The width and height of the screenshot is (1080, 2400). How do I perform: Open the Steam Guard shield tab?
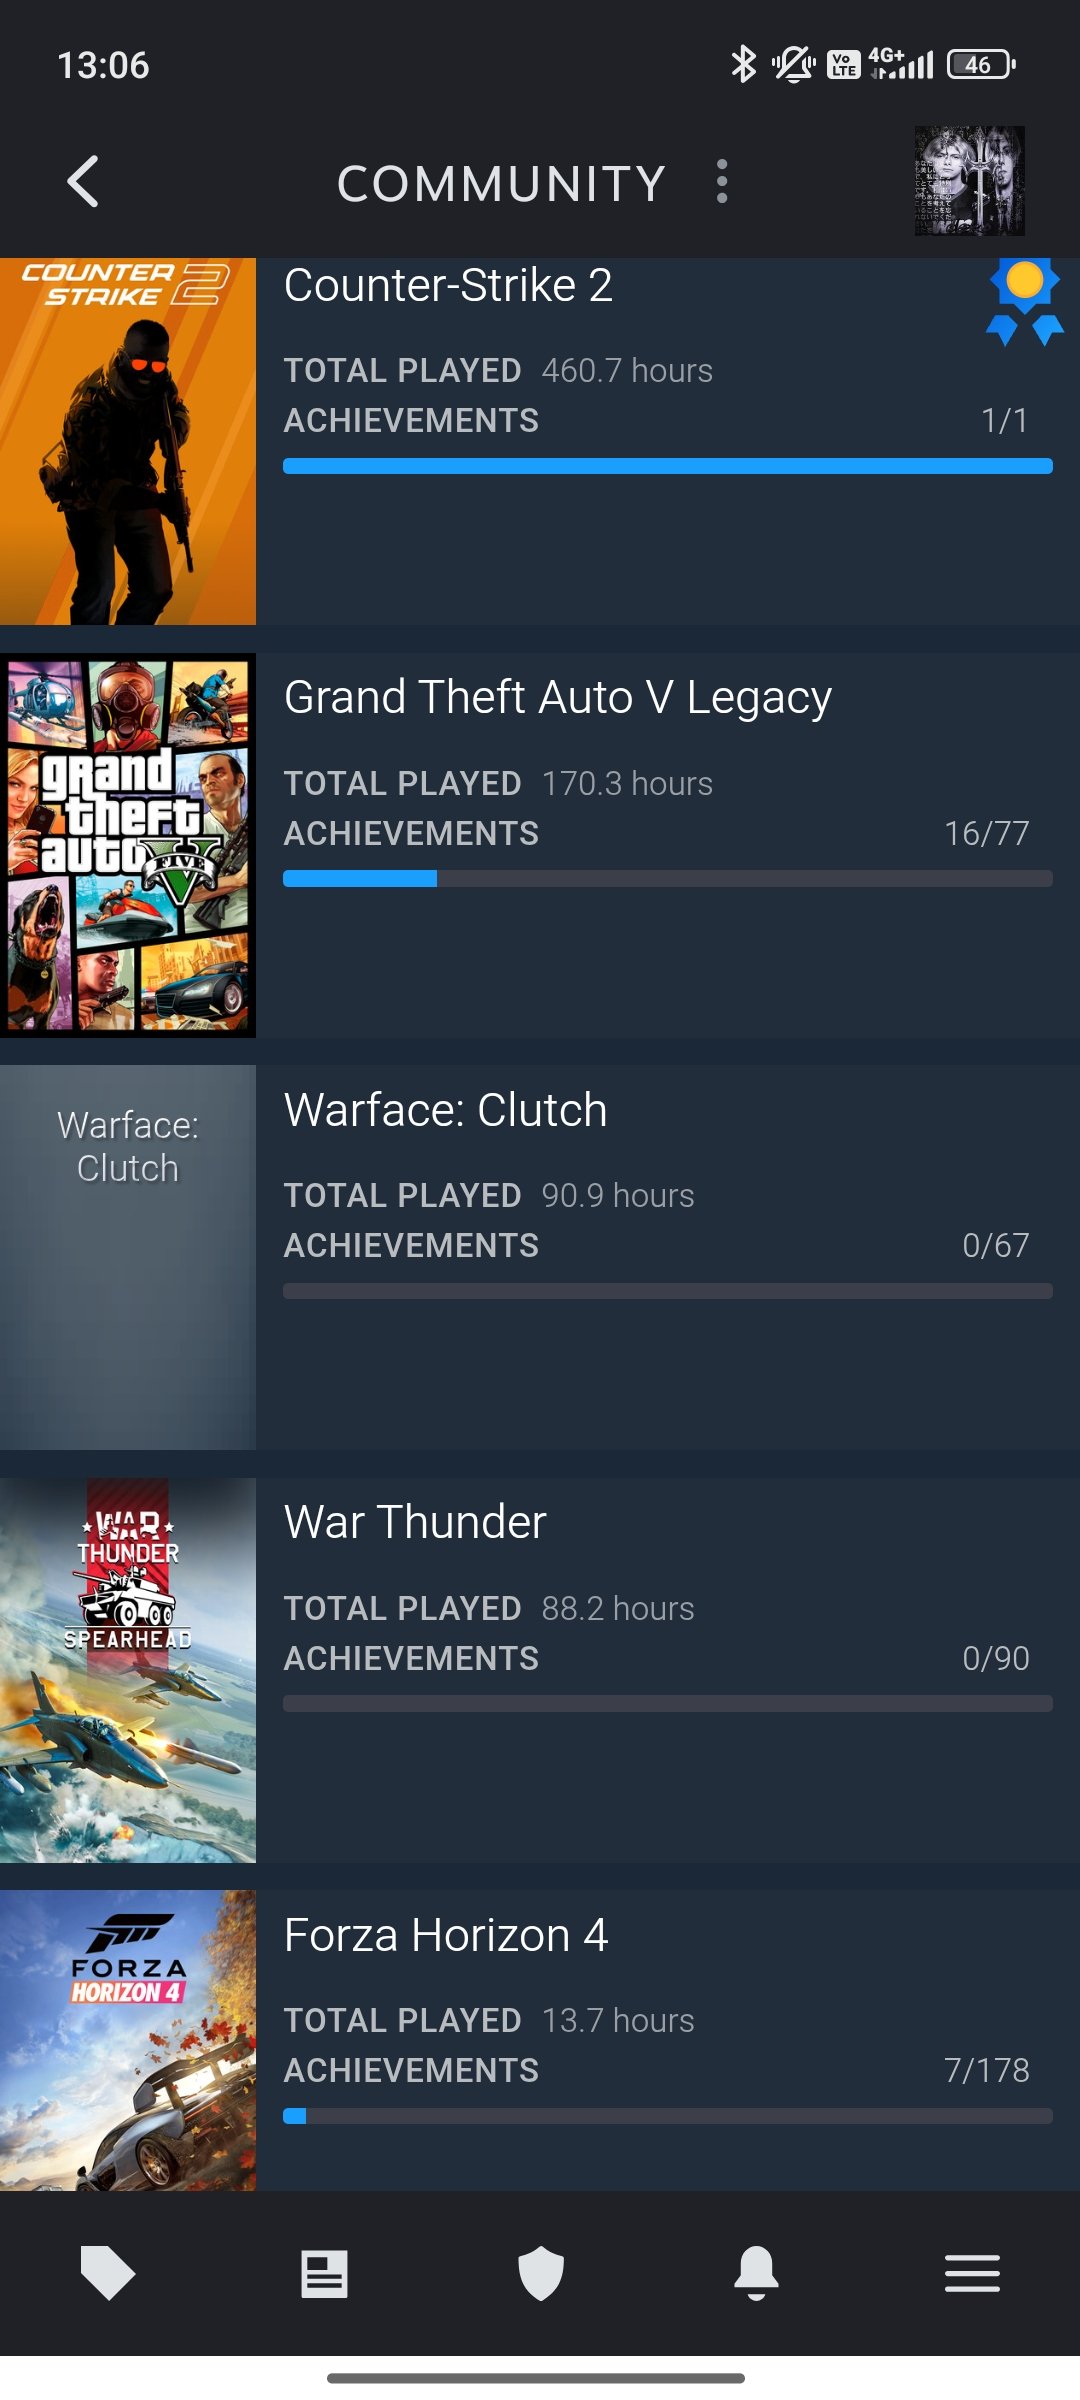(x=541, y=2273)
